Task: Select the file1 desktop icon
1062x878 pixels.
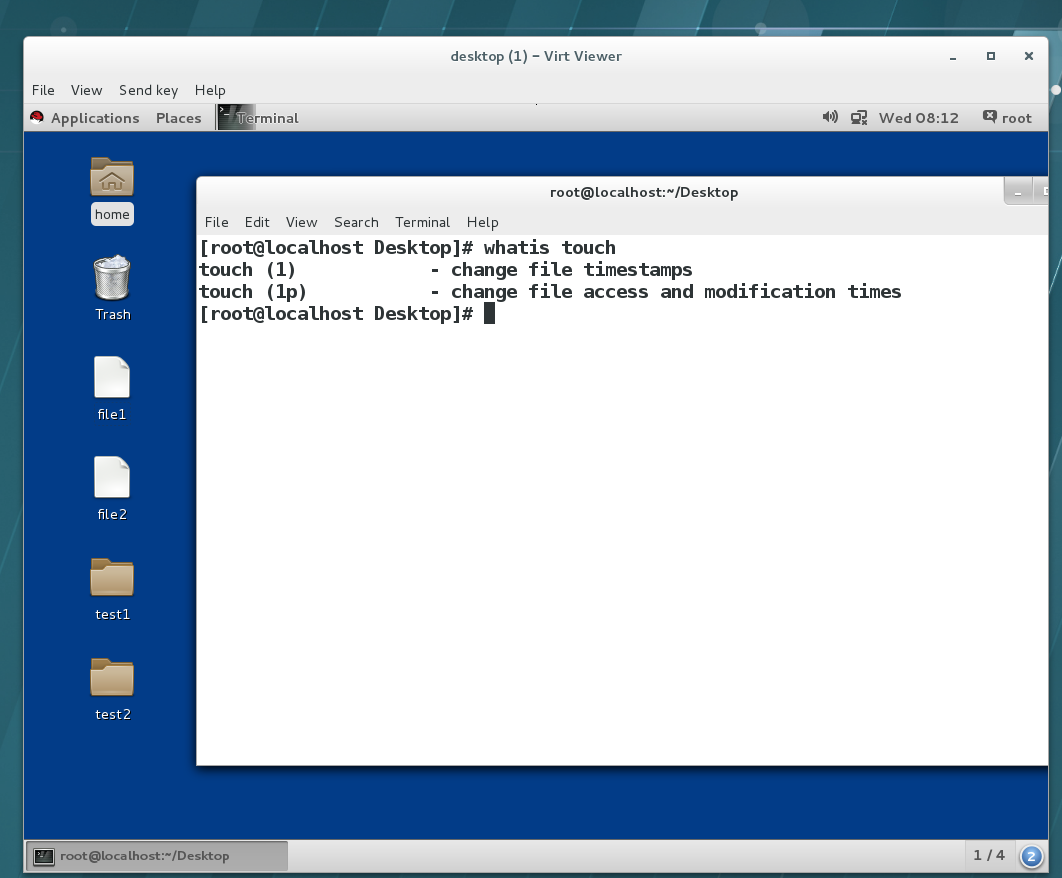Action: click(x=112, y=377)
